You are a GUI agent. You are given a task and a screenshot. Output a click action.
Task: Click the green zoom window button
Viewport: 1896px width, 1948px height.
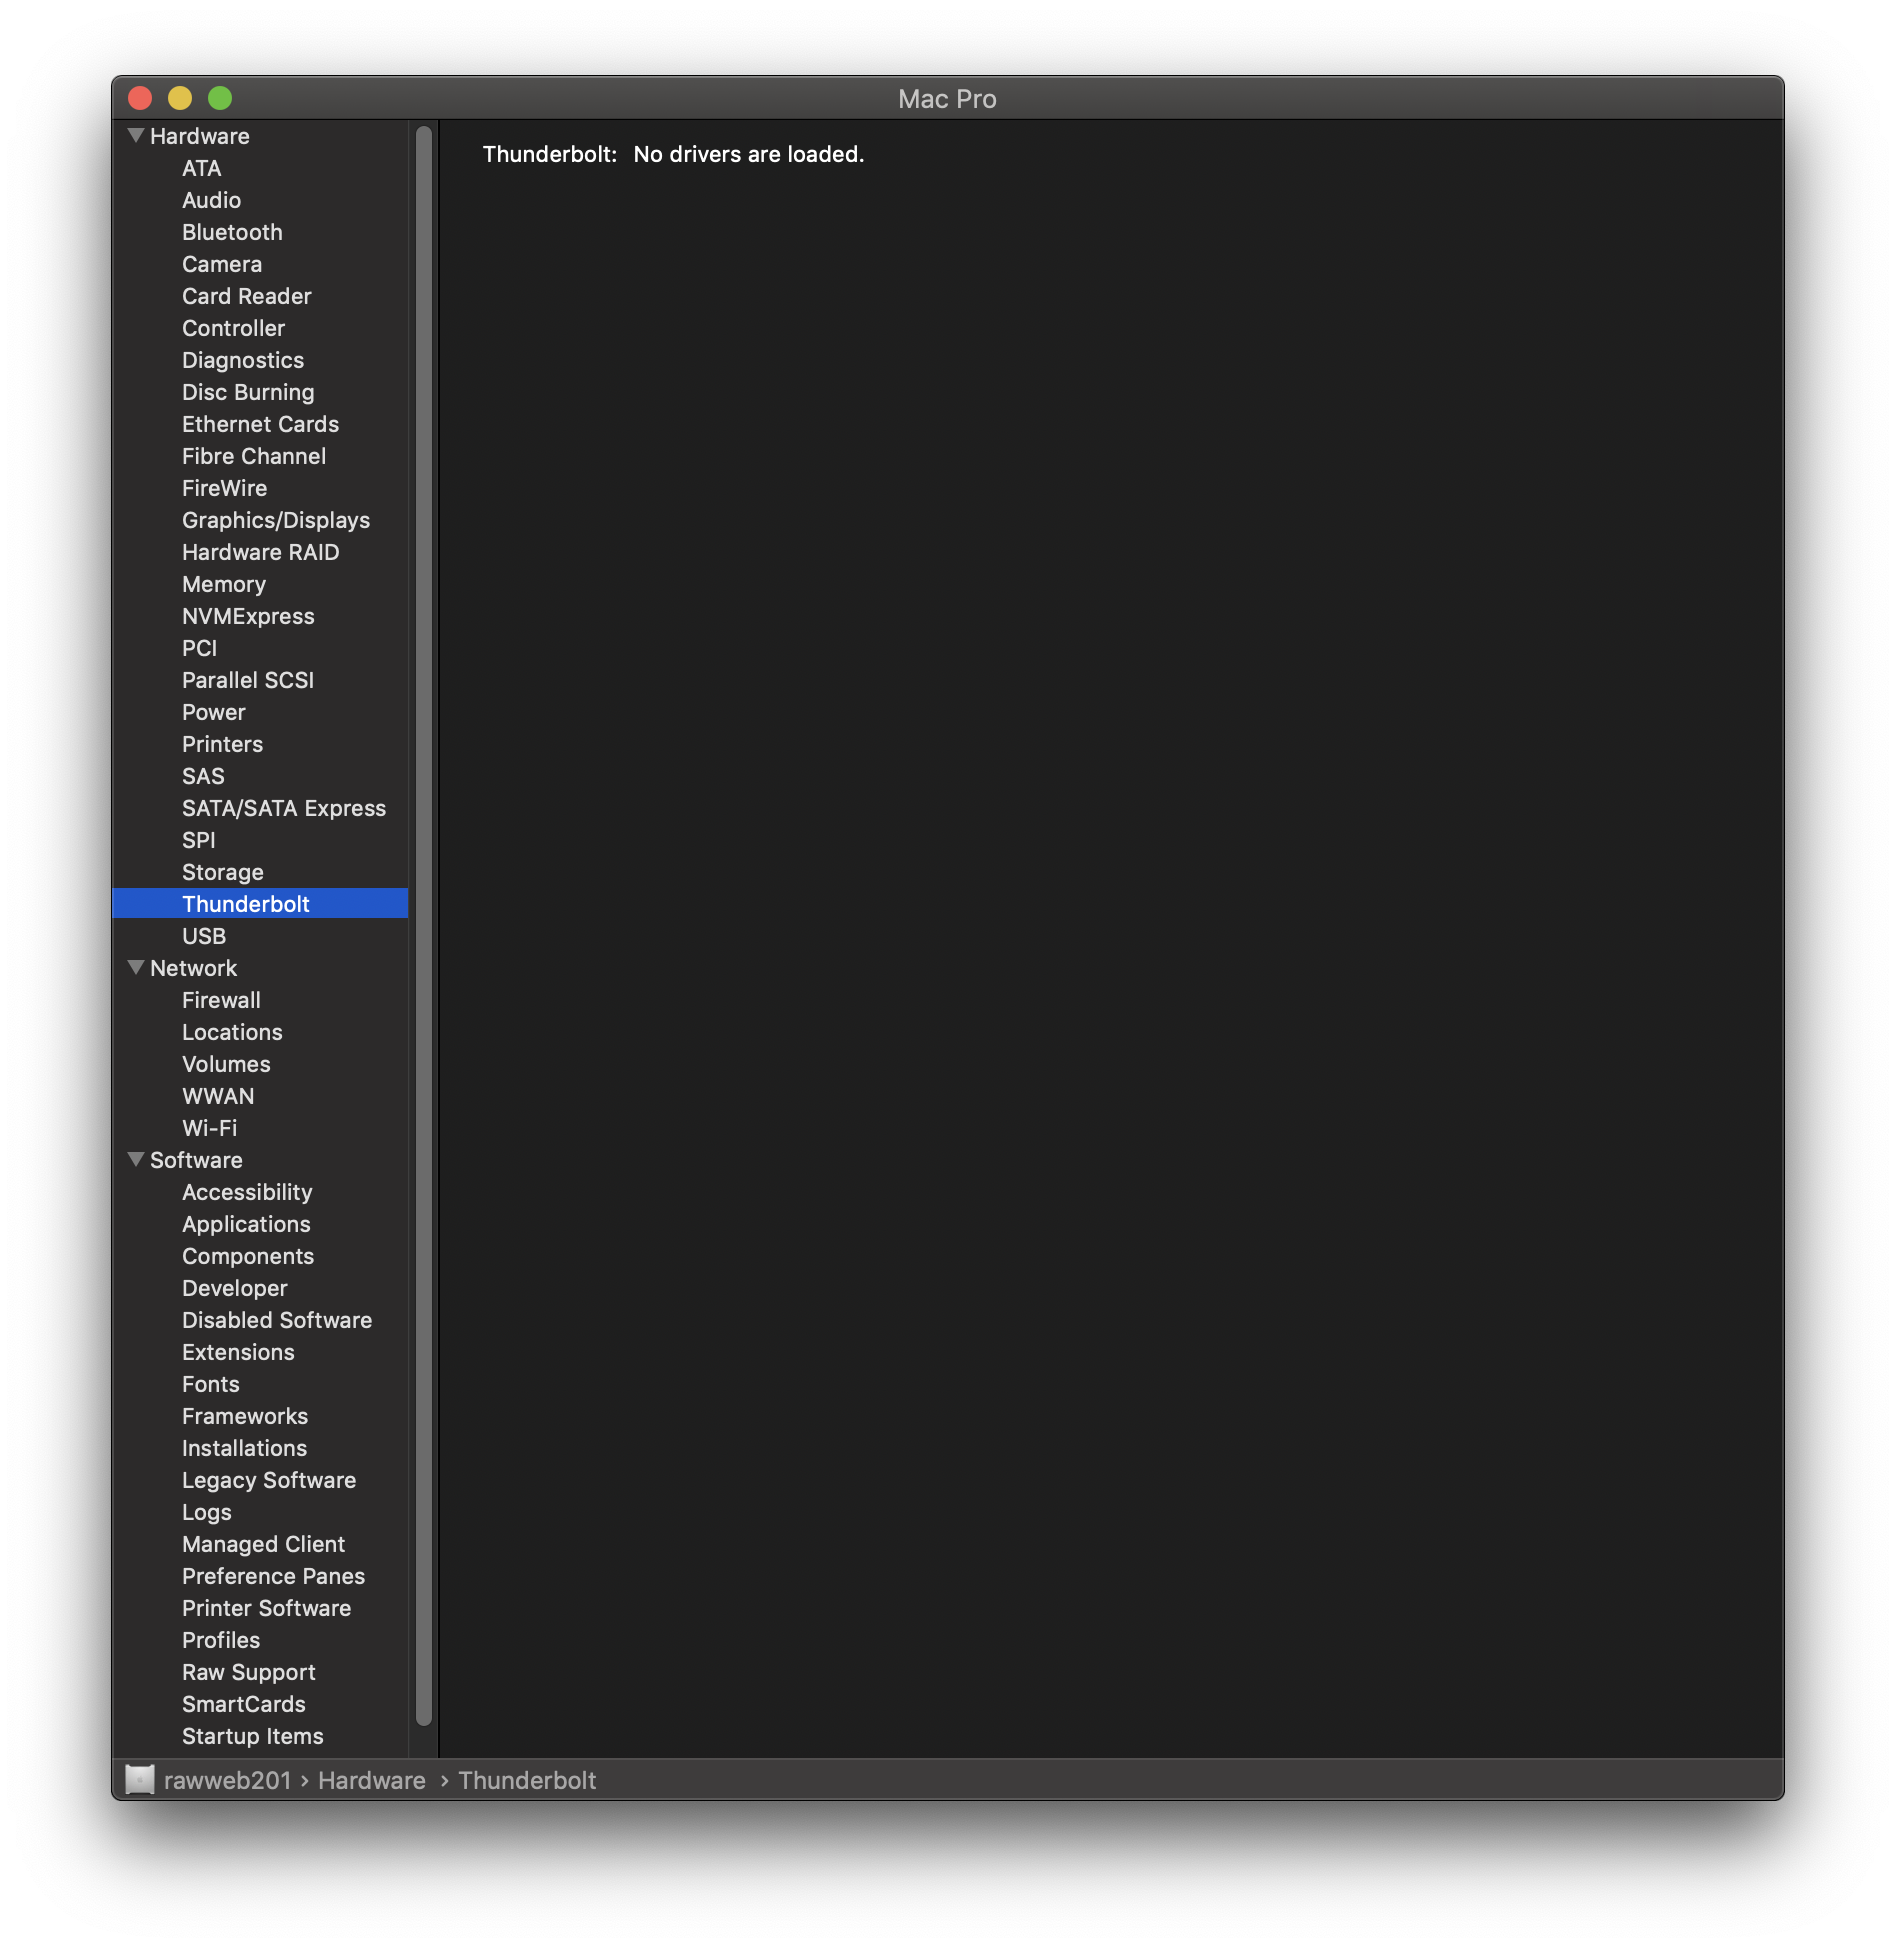(220, 98)
